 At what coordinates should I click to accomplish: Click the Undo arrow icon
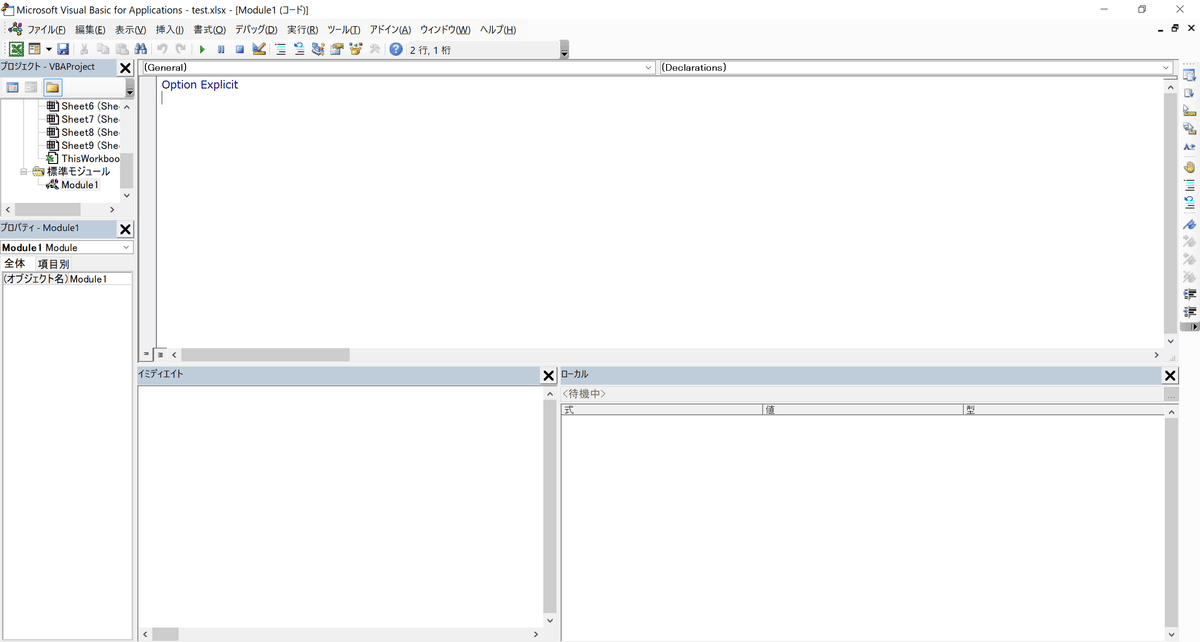(162, 49)
